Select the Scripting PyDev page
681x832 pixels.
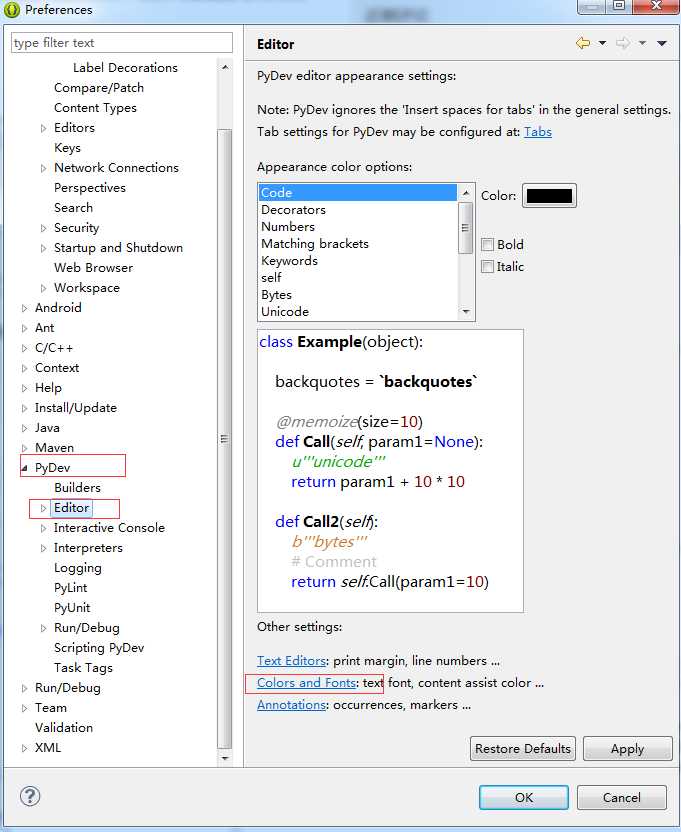[x=99, y=648]
